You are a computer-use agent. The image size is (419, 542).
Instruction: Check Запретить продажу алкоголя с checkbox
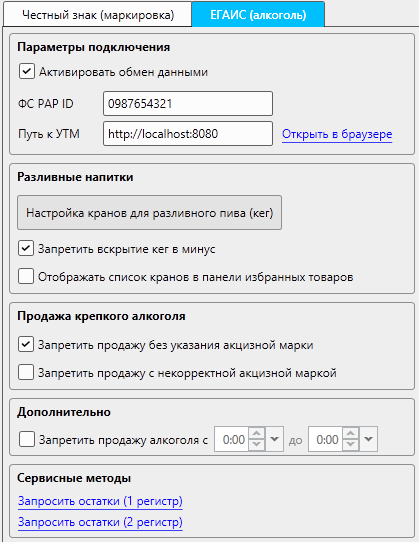point(27,439)
